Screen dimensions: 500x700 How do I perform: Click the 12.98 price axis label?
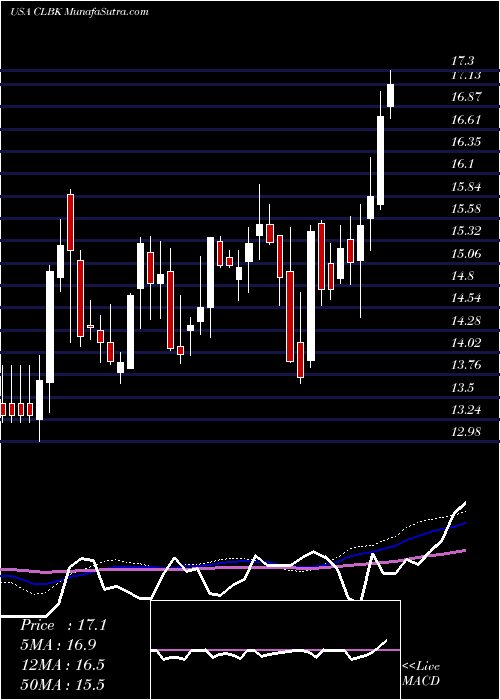click(466, 432)
